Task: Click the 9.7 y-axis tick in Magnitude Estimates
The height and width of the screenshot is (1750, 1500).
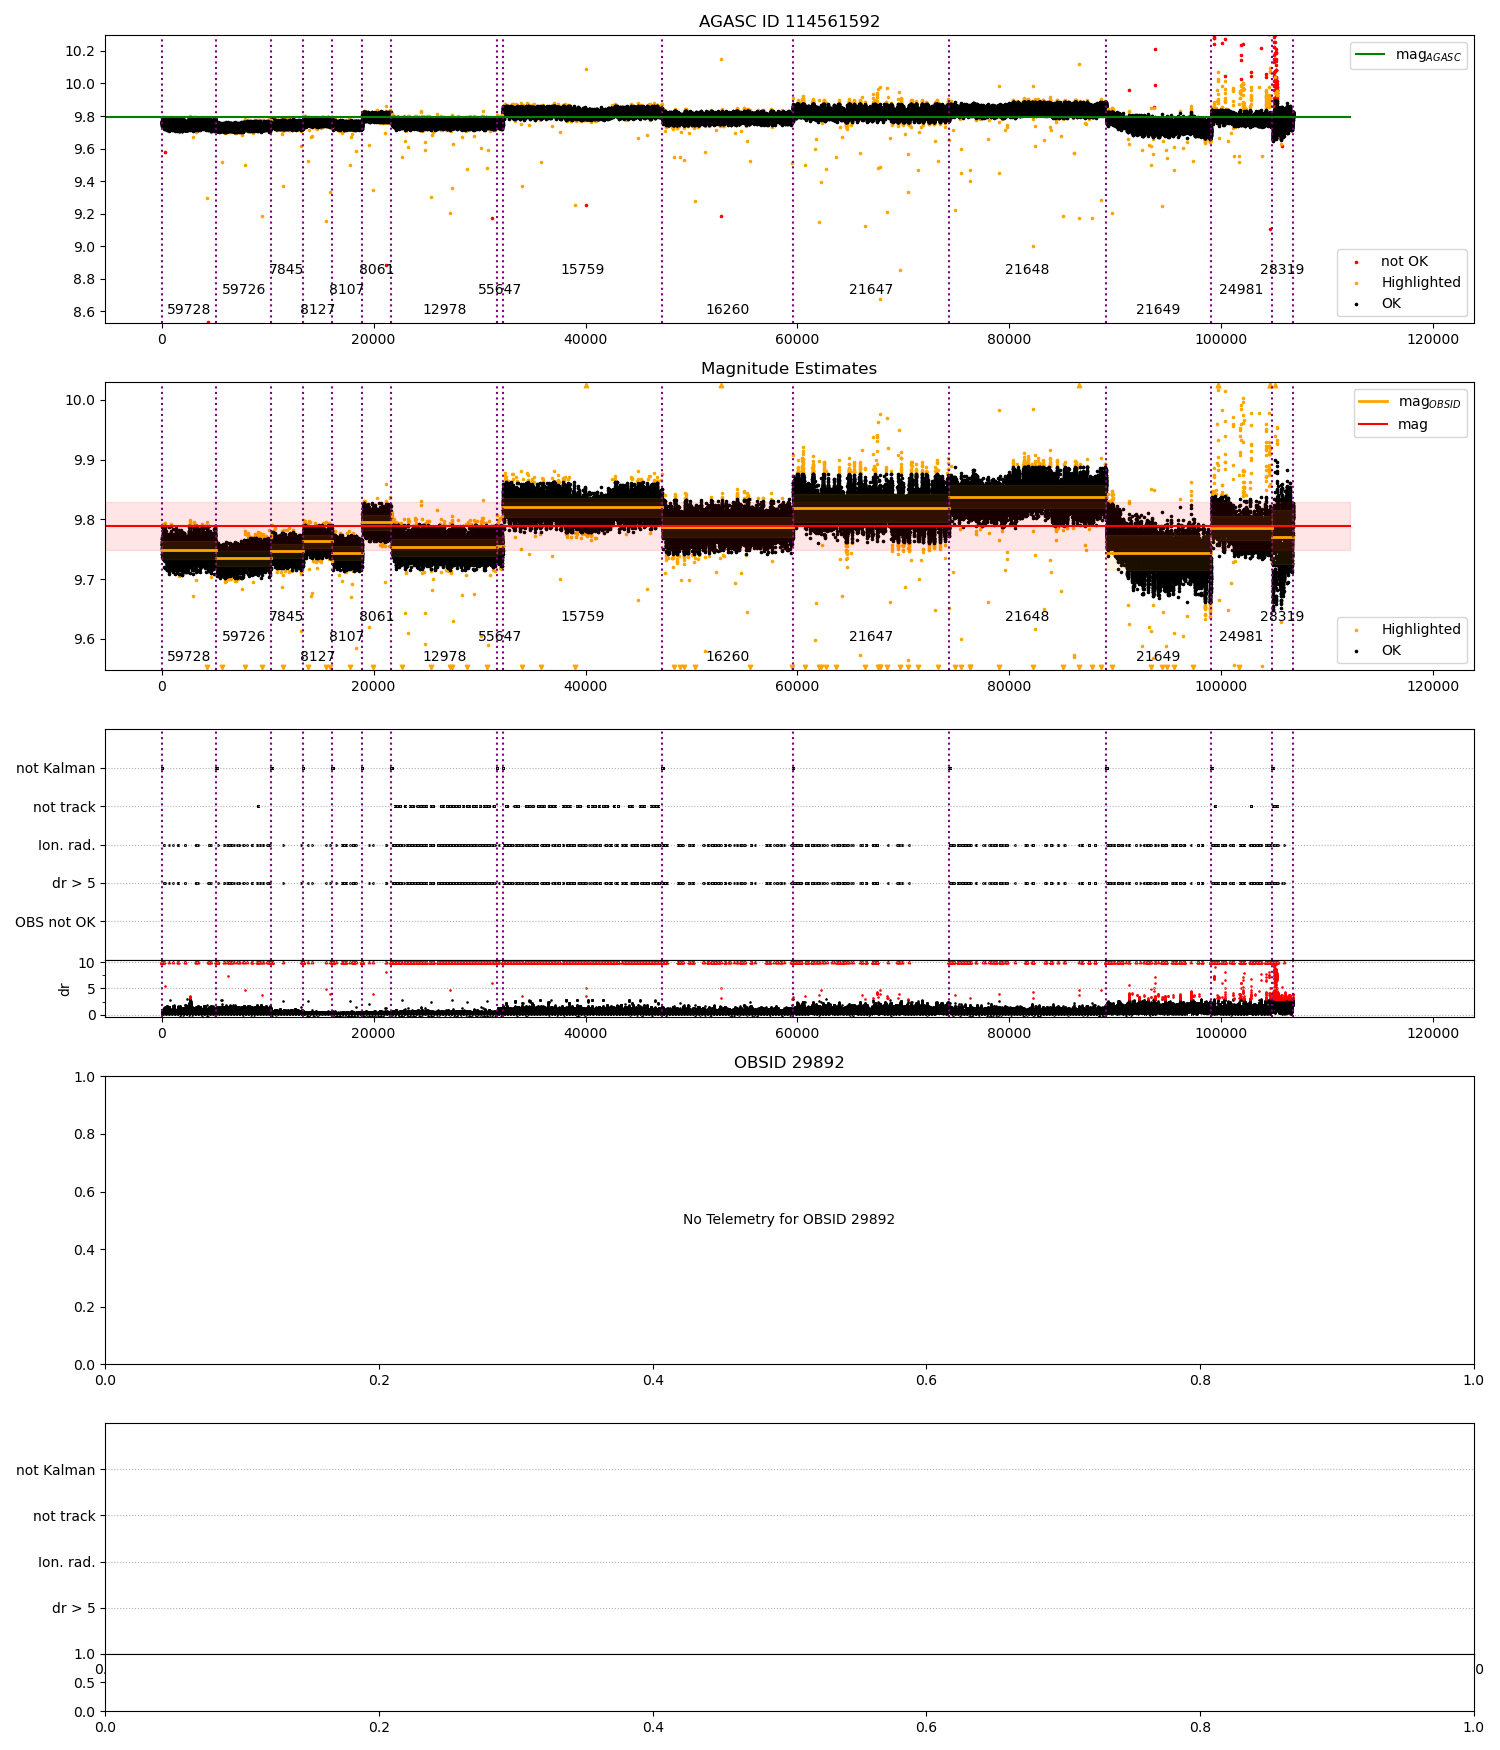Action: [85, 581]
